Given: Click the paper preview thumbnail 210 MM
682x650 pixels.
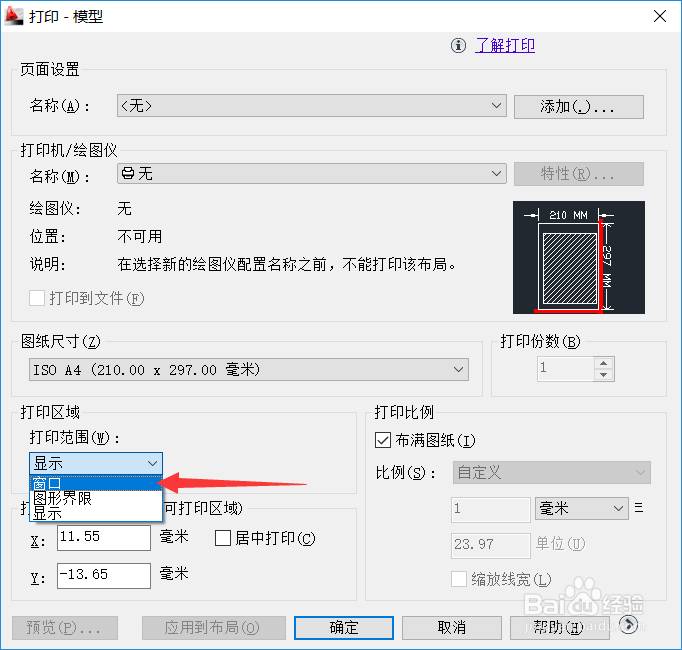Looking at the screenshot, I should [x=579, y=258].
